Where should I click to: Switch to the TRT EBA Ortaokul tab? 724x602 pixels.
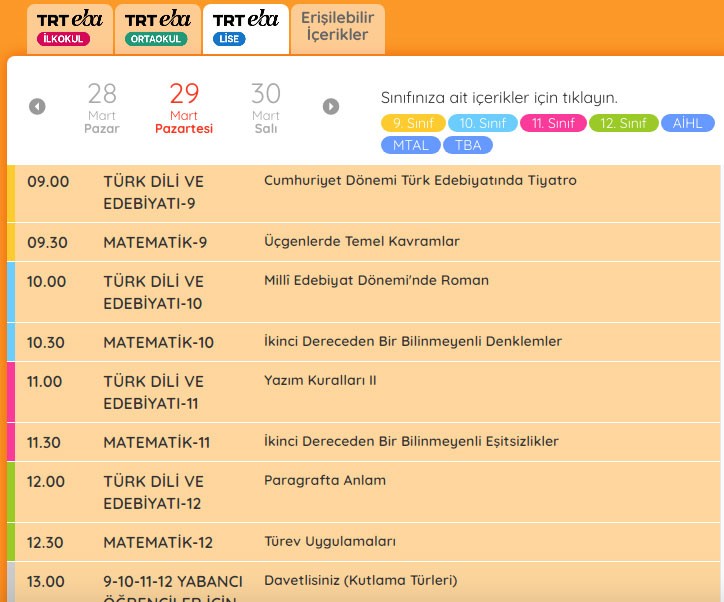pyautogui.click(x=157, y=28)
